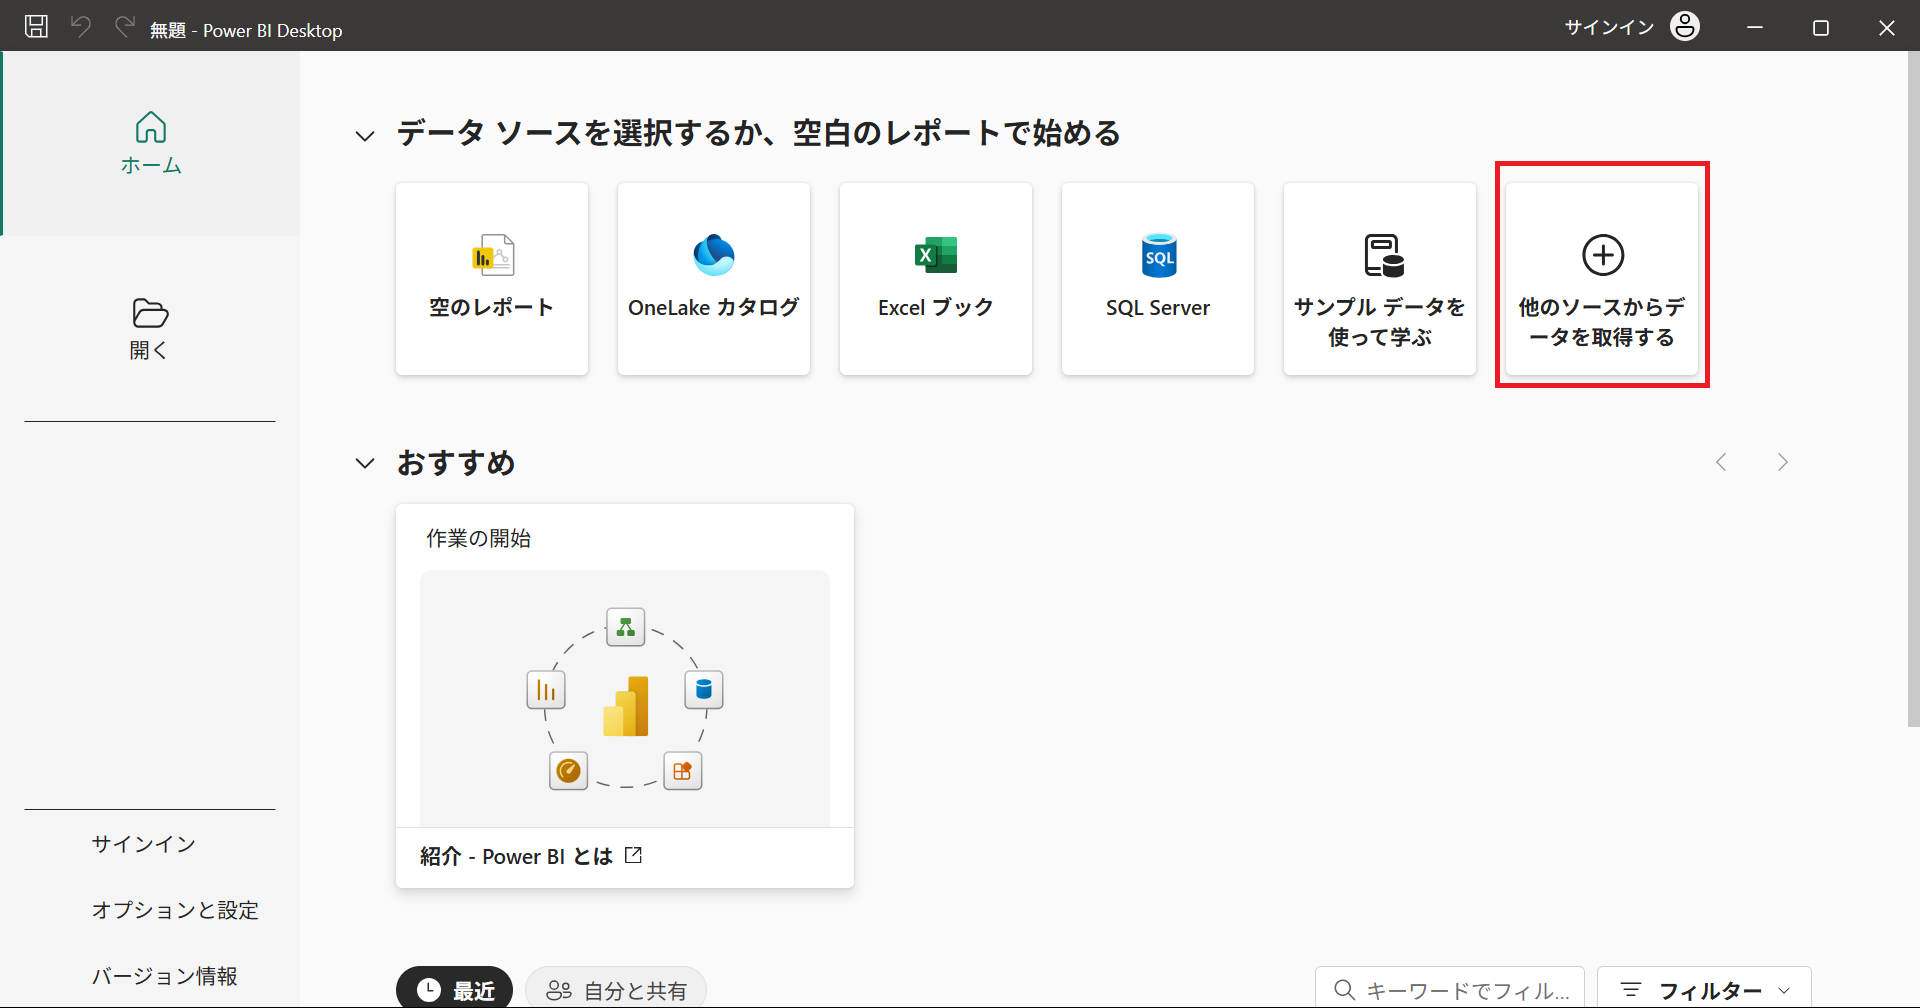Click サインイン text in title bar

[1609, 27]
